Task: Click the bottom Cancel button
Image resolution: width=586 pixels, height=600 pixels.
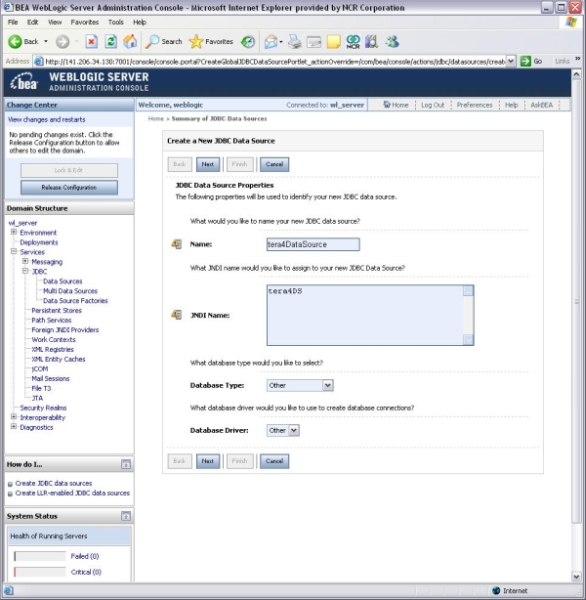Action: pyautogui.click(x=274, y=461)
